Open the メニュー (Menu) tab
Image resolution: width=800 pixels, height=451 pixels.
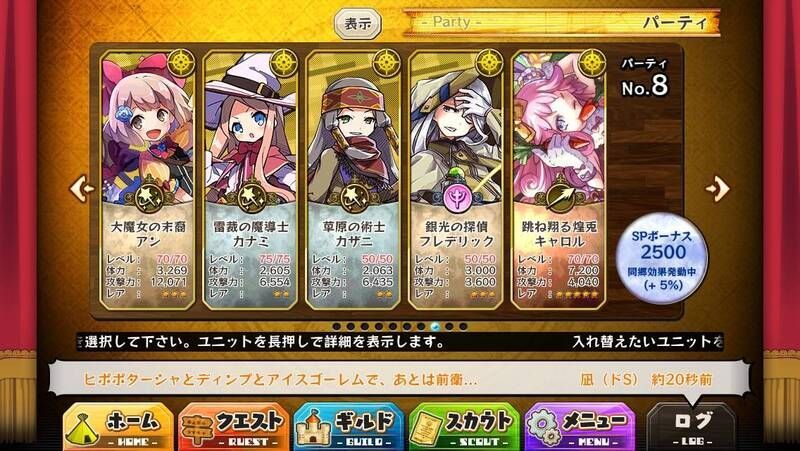click(580, 428)
